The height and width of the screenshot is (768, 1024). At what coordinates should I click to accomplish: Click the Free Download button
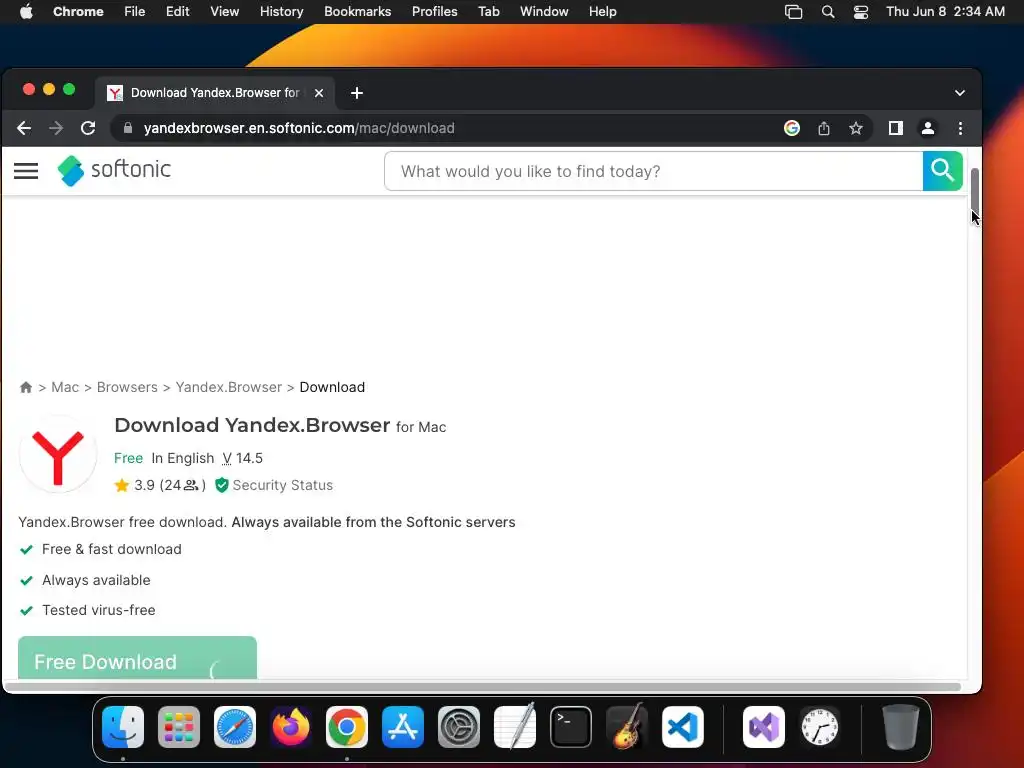click(137, 658)
